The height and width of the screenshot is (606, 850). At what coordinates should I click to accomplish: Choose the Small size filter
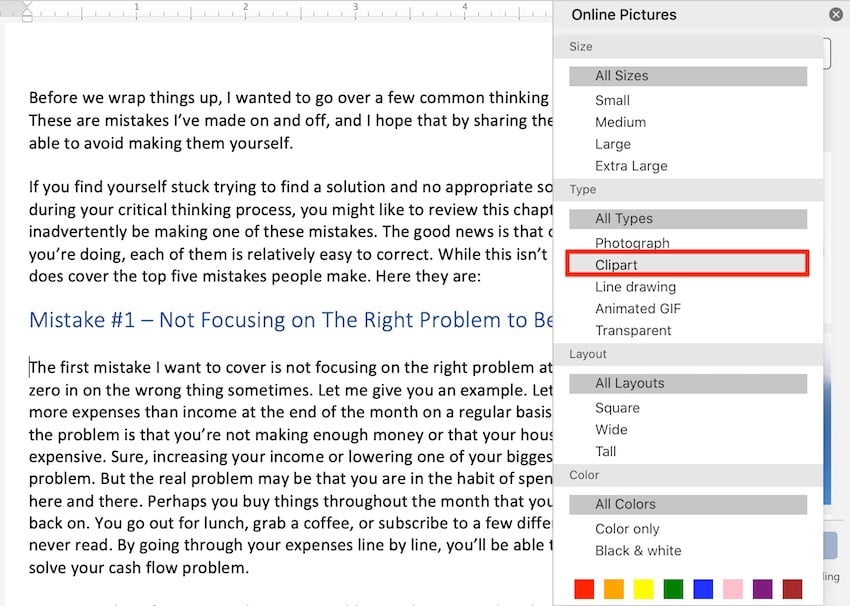(612, 100)
